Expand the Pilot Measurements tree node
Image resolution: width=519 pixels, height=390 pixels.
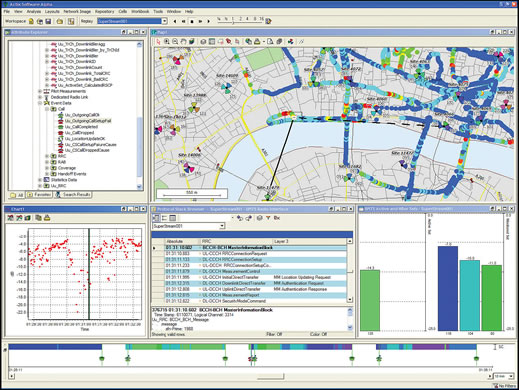[x=40, y=91]
